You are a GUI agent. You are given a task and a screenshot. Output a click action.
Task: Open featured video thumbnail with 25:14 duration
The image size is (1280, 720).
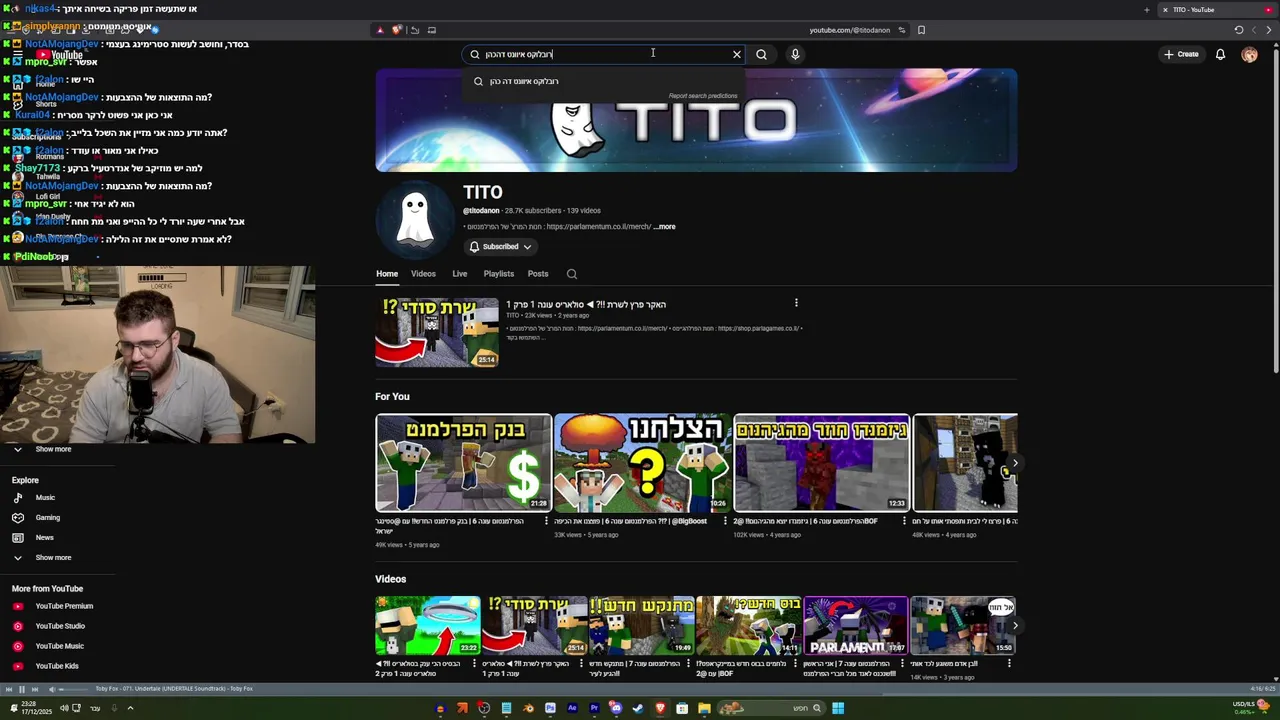[437, 332]
